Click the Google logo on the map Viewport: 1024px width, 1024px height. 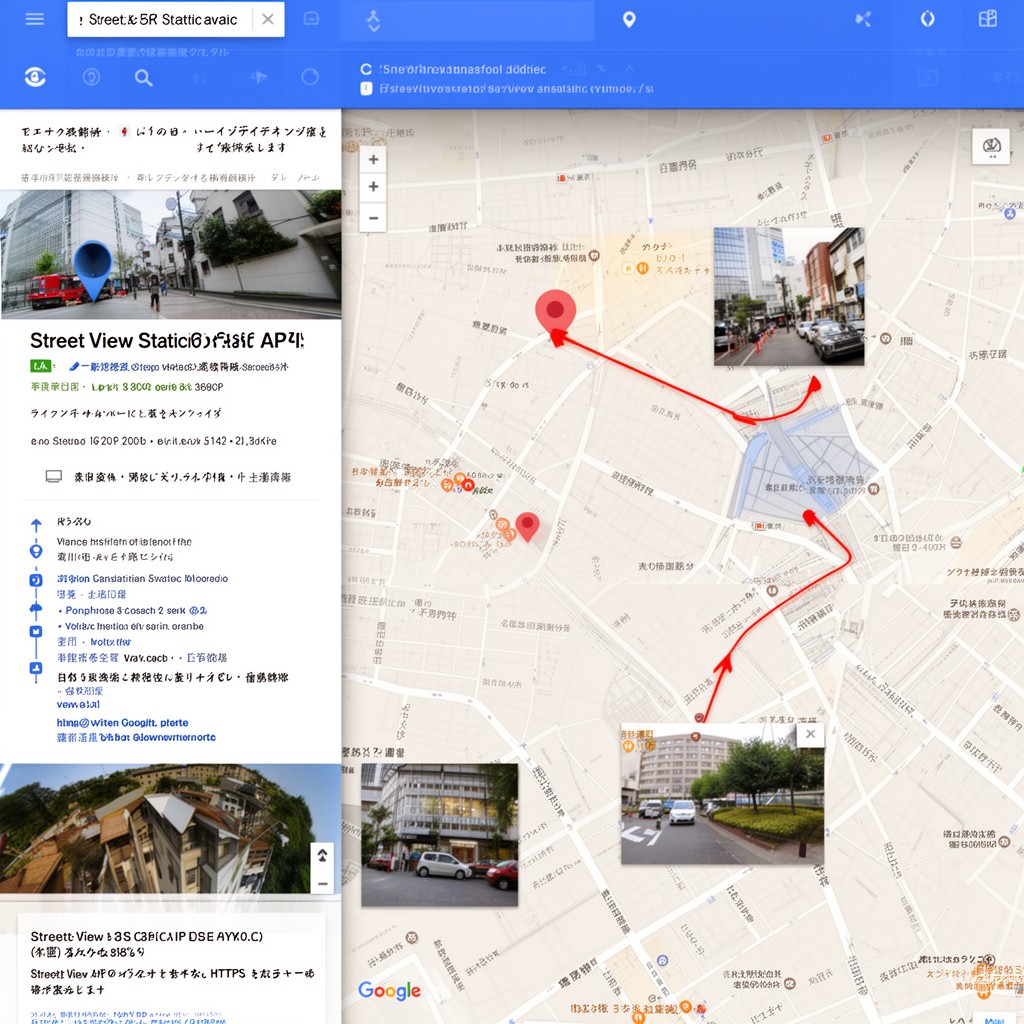coord(389,991)
